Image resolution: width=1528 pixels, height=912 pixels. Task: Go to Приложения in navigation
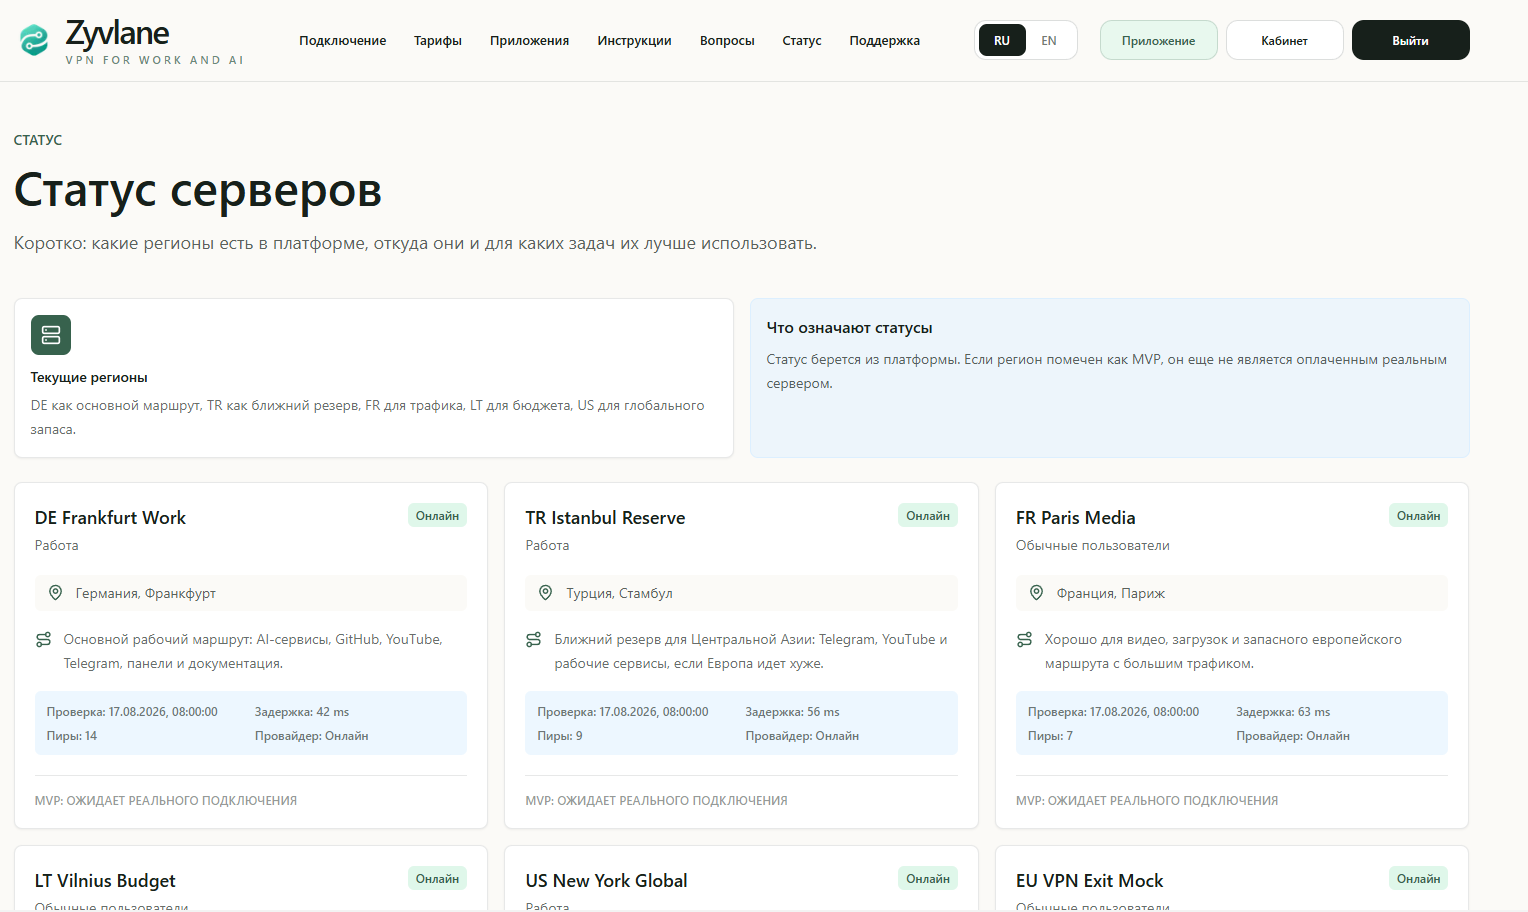(530, 41)
